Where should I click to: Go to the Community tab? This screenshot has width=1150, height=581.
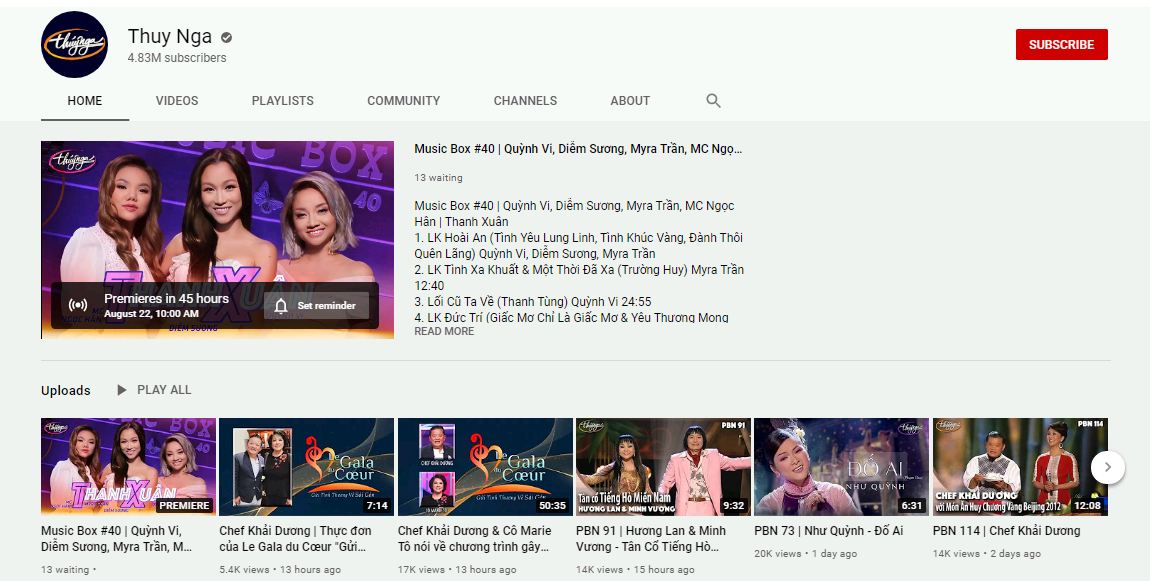[x=403, y=101]
